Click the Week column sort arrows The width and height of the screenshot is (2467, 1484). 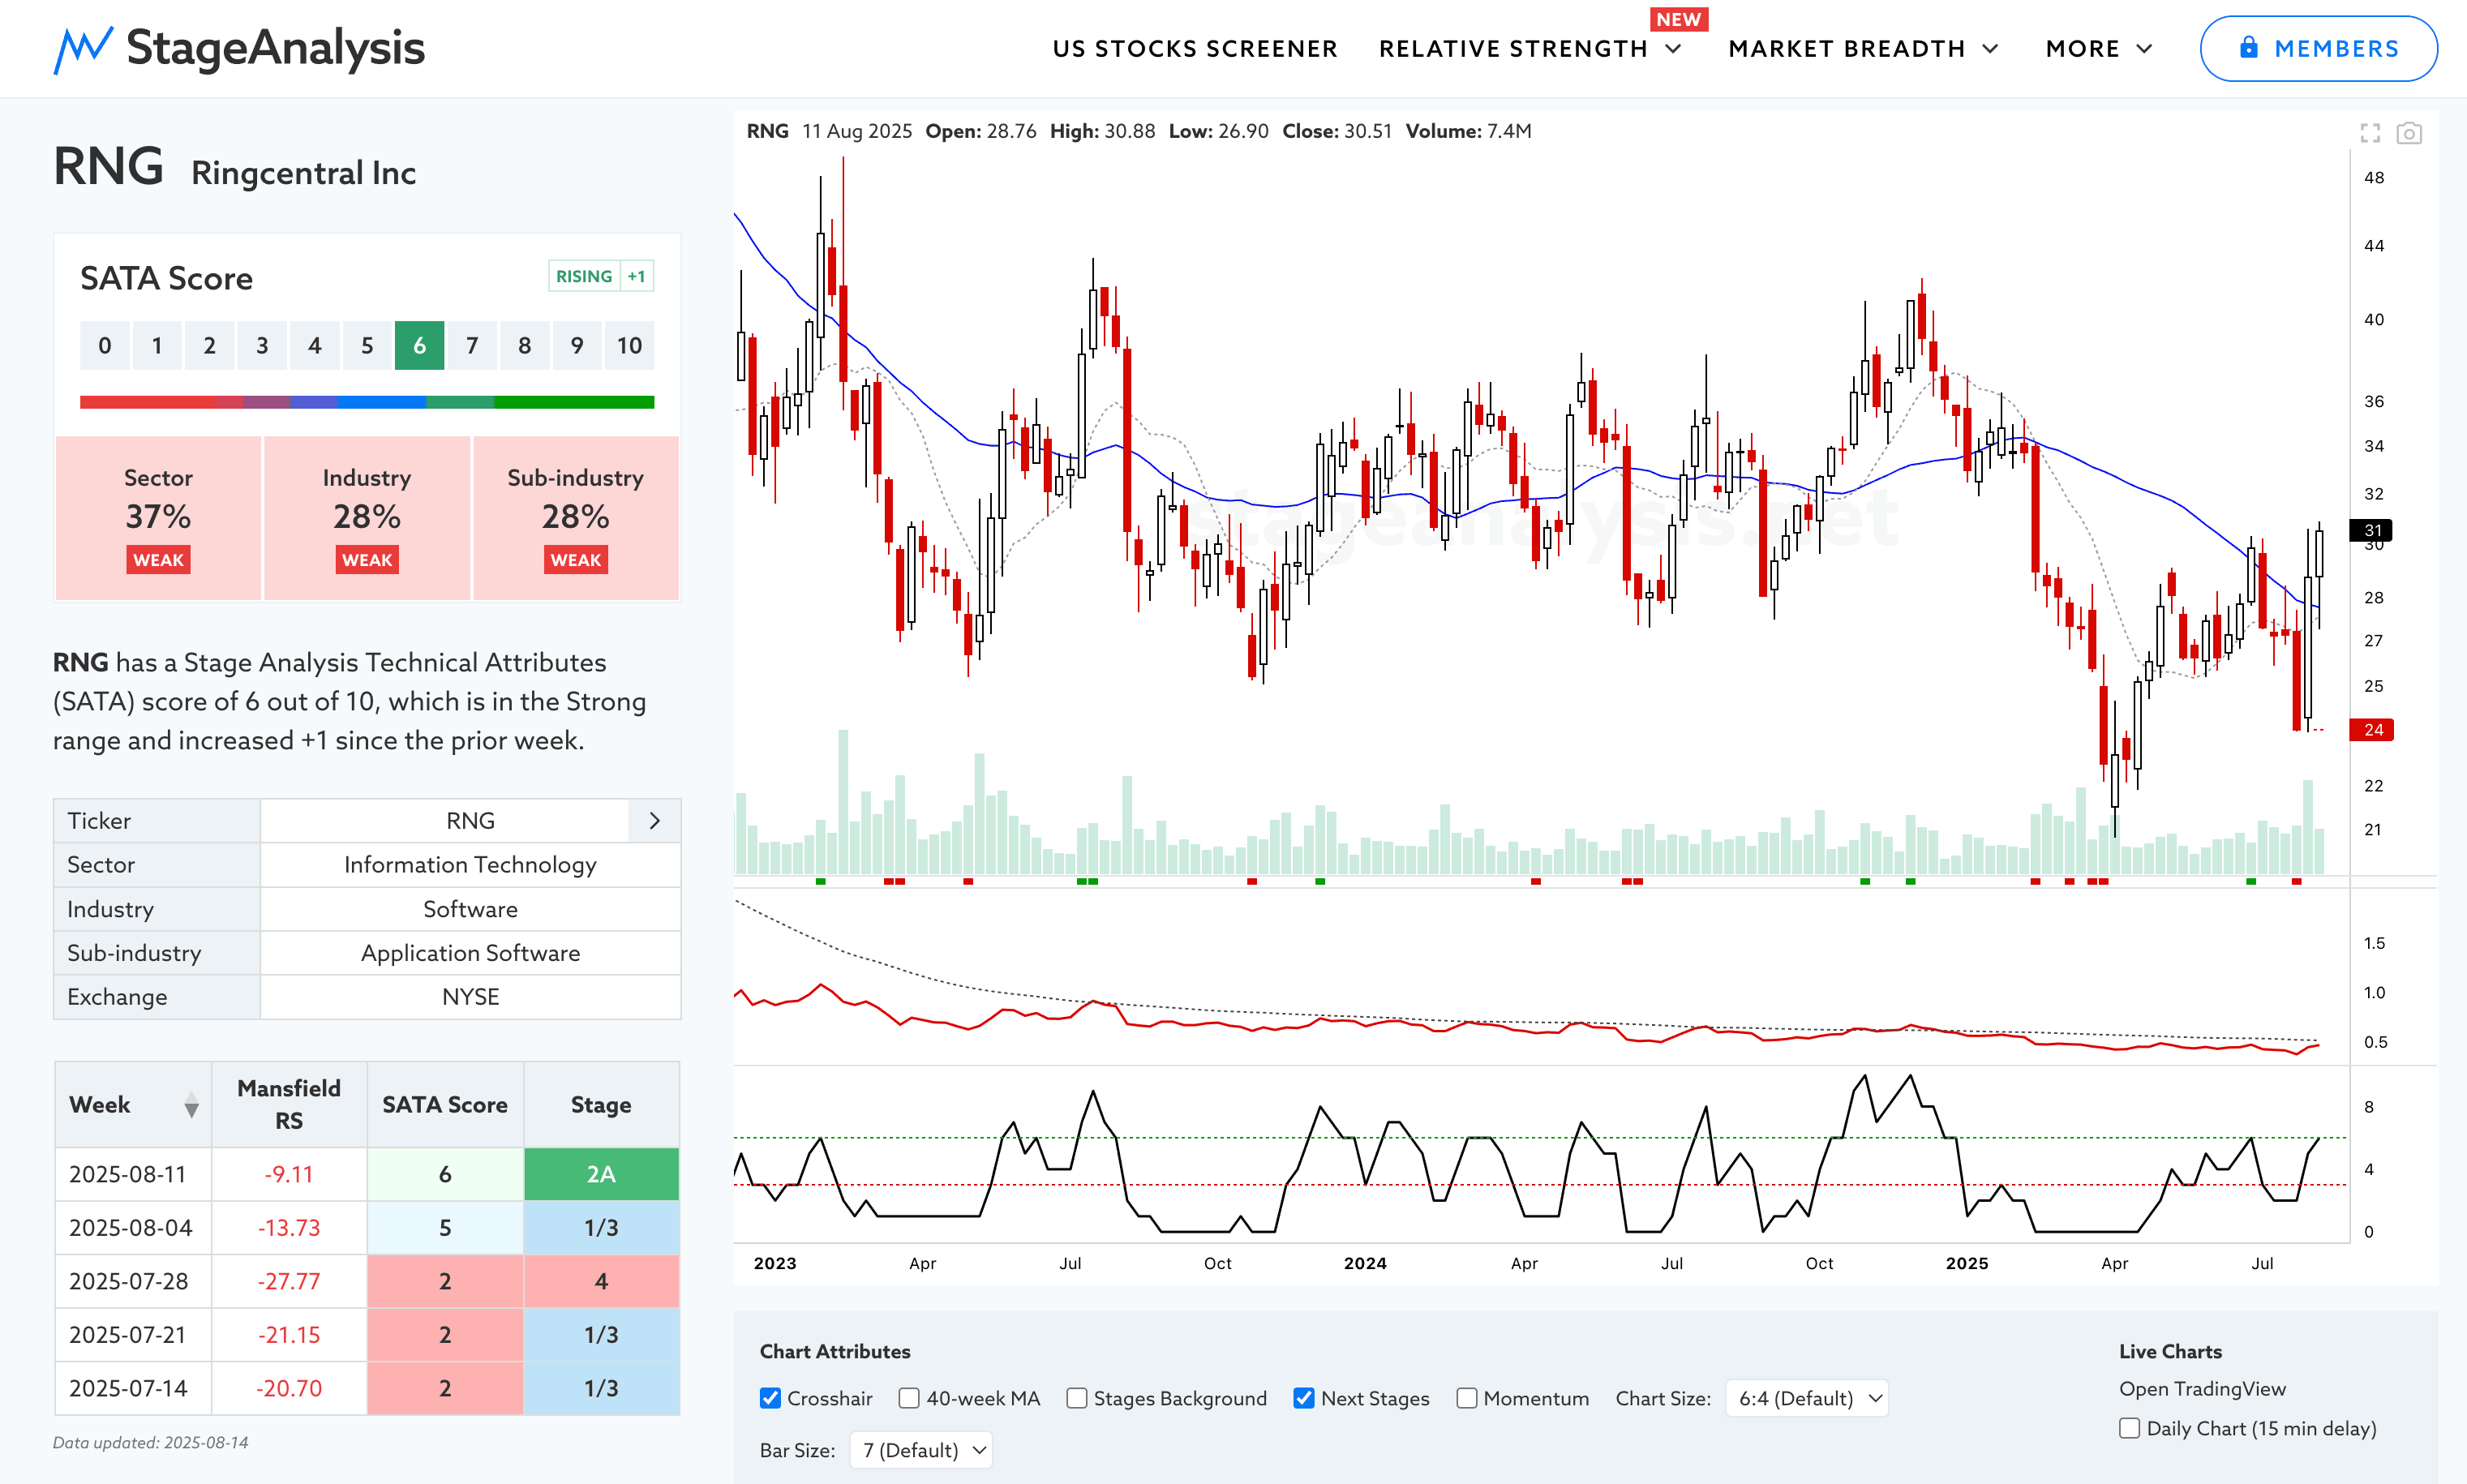191,1105
